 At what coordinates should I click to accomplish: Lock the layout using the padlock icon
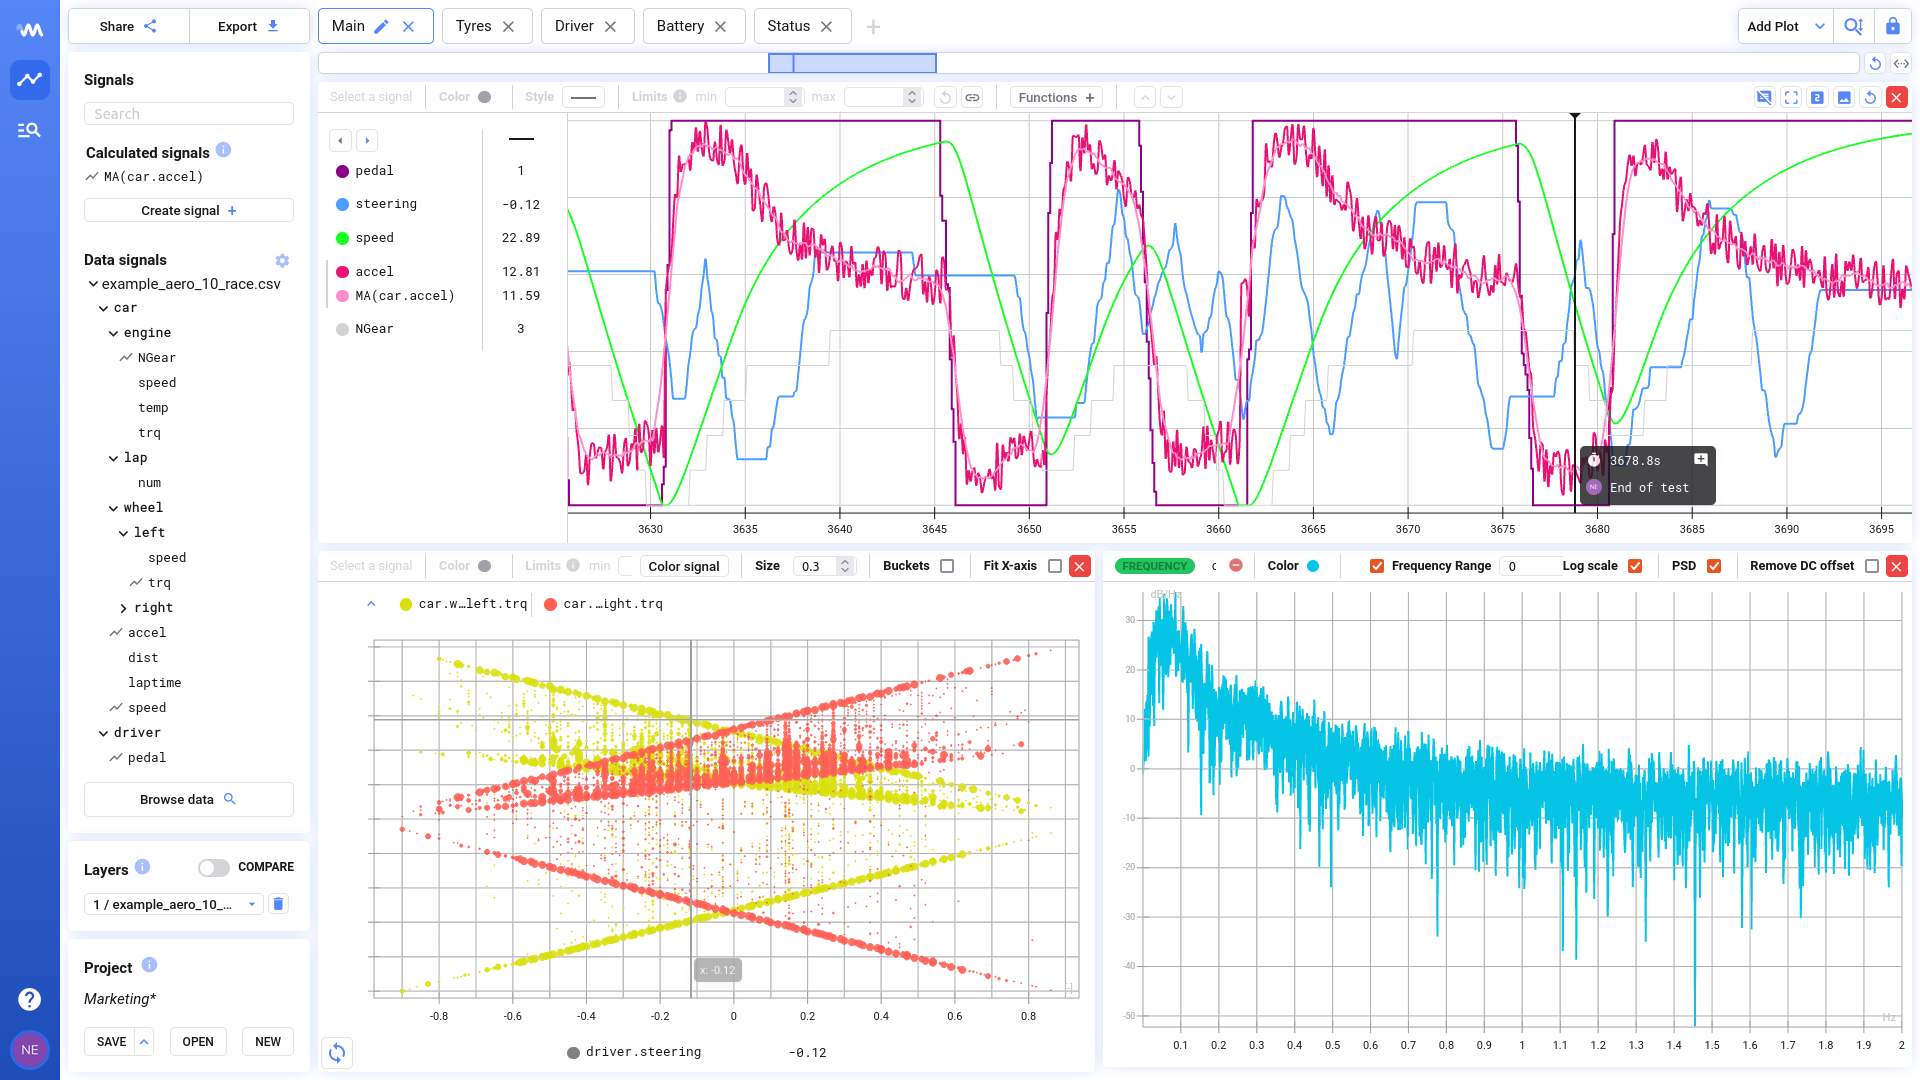[1892, 26]
